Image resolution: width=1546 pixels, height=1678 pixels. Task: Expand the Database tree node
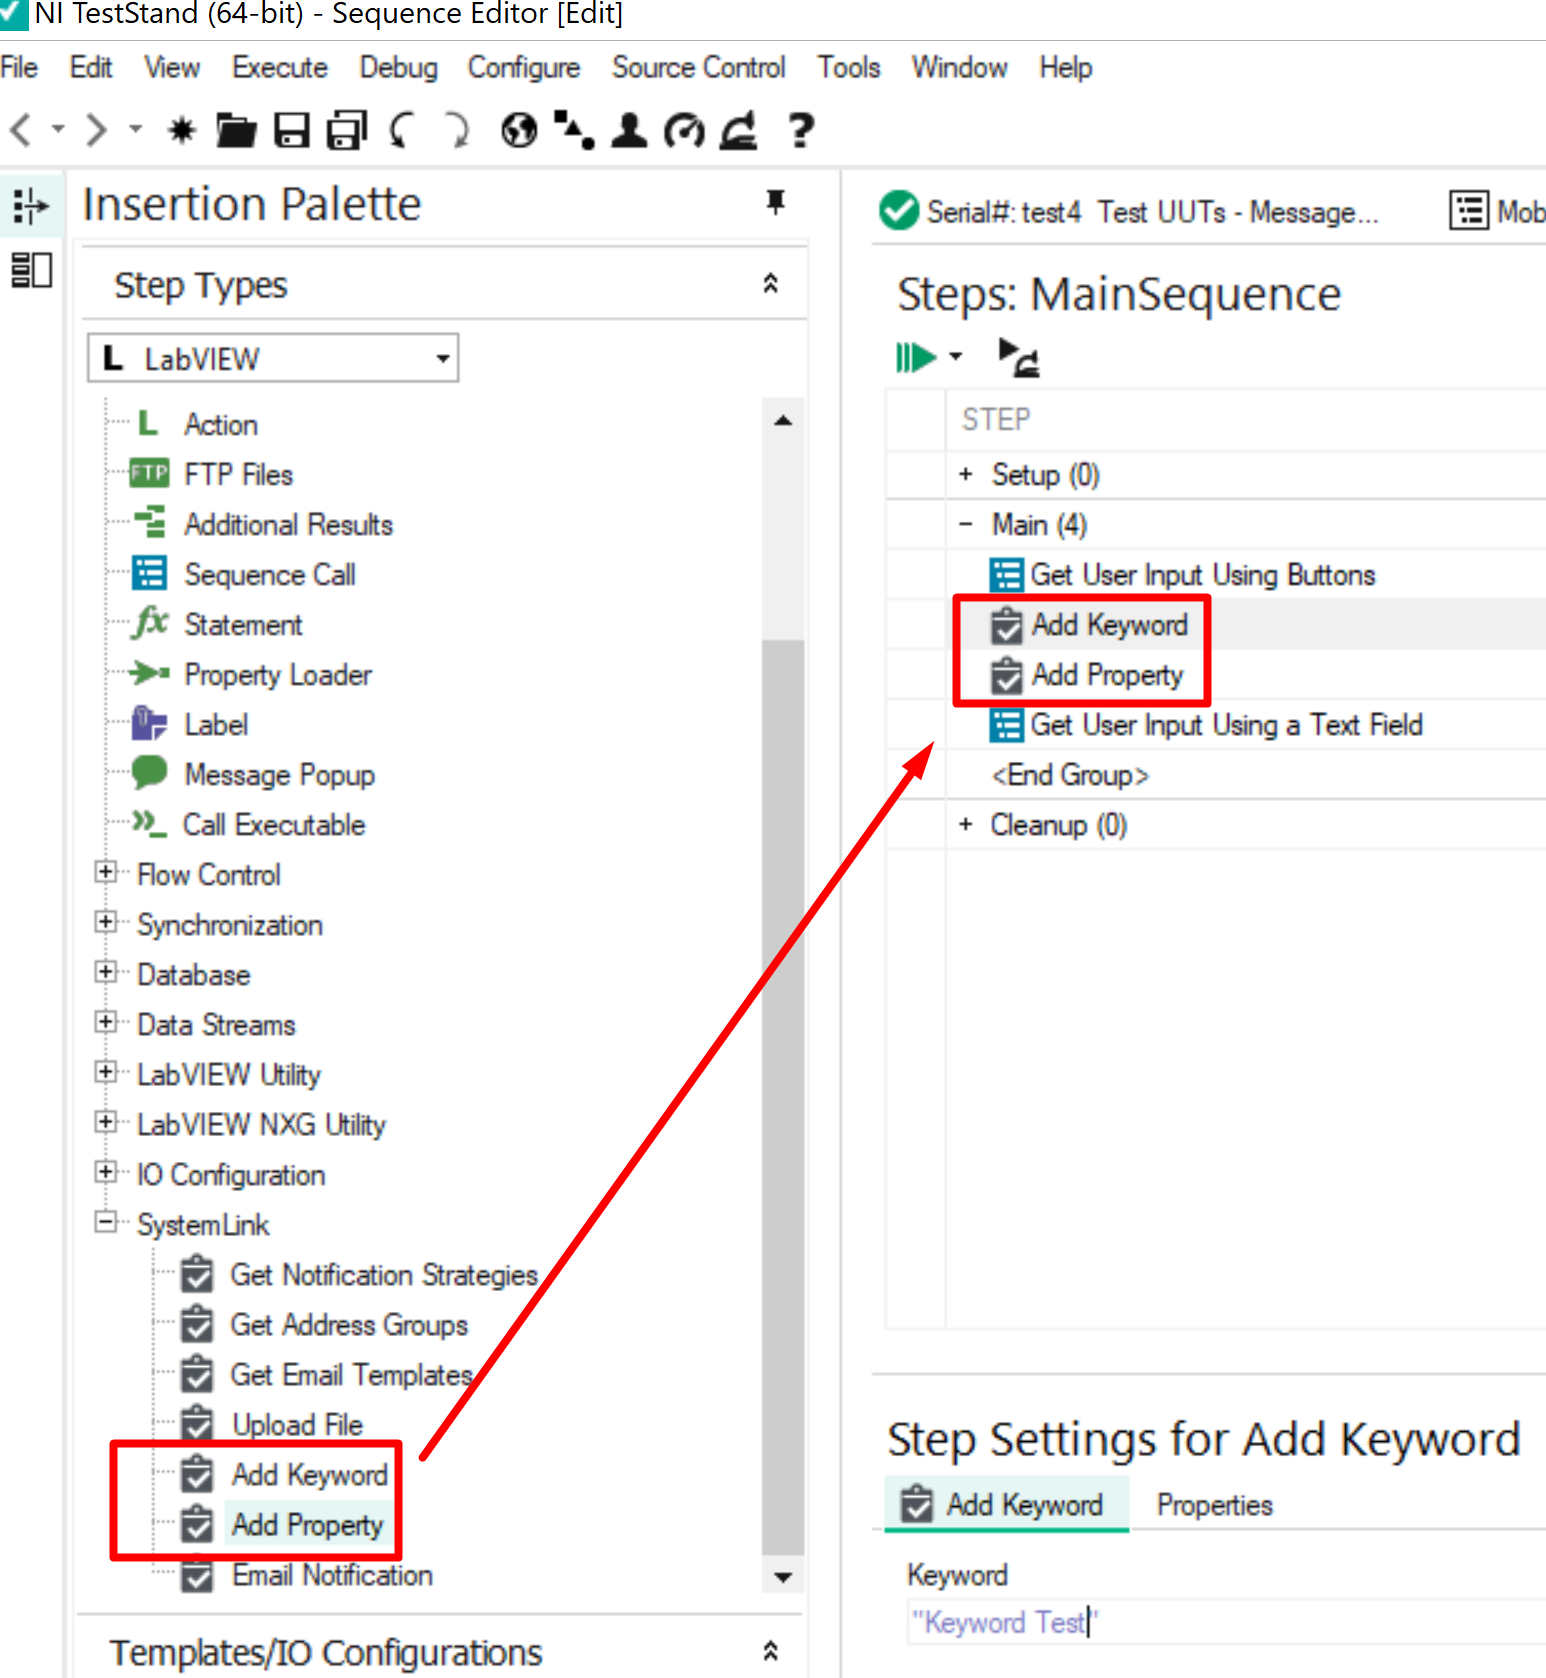105,972
